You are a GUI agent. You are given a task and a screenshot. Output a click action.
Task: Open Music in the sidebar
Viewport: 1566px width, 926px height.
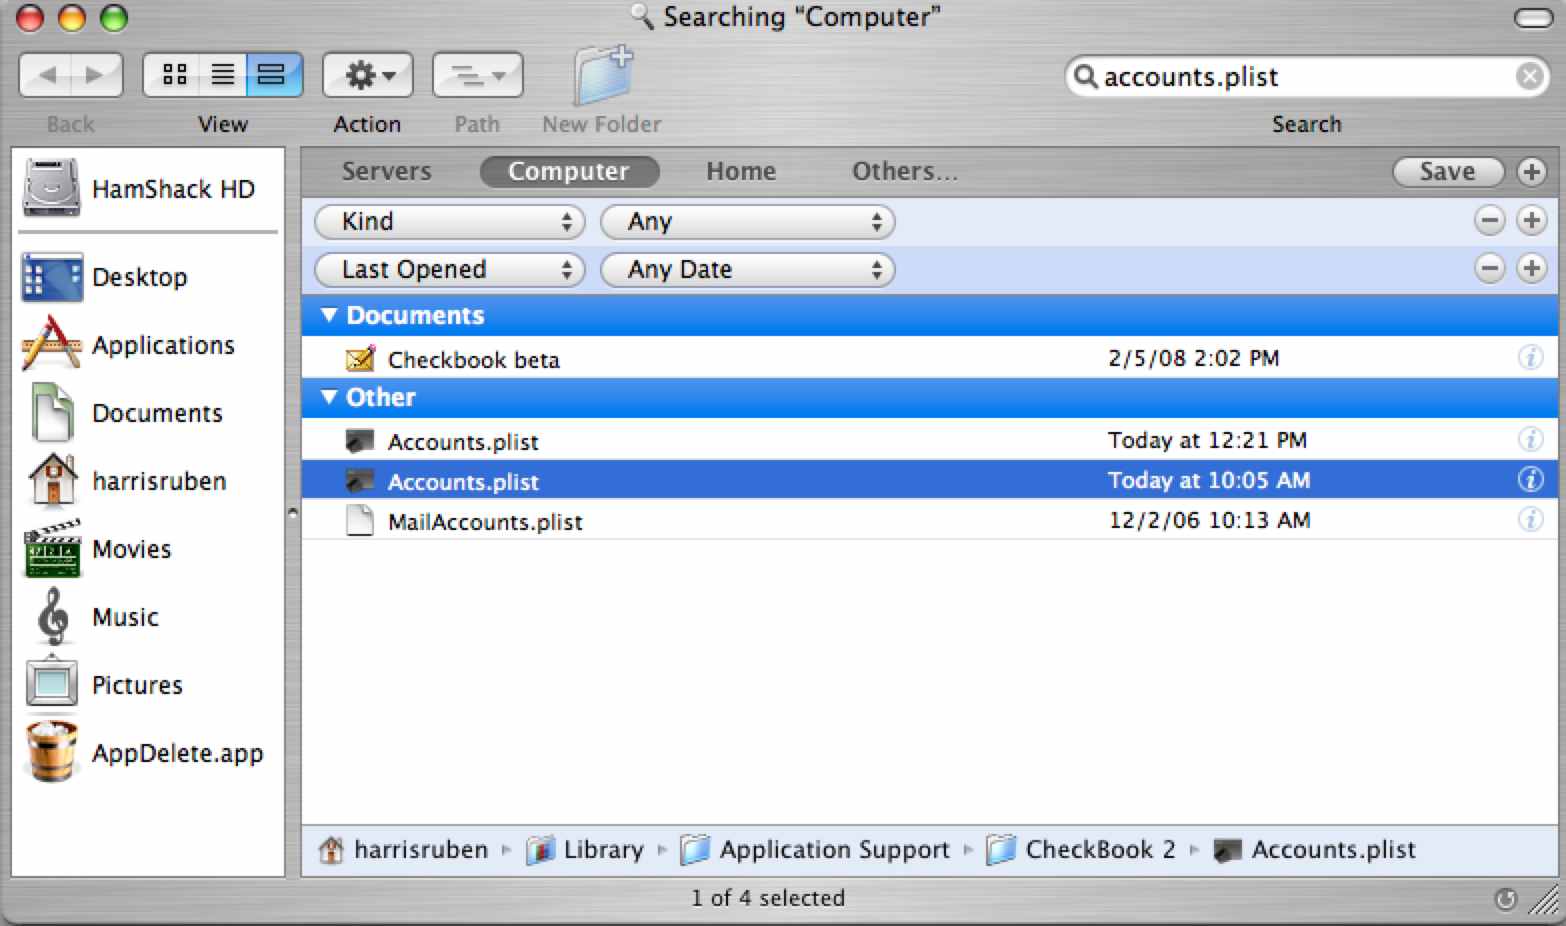[147, 617]
